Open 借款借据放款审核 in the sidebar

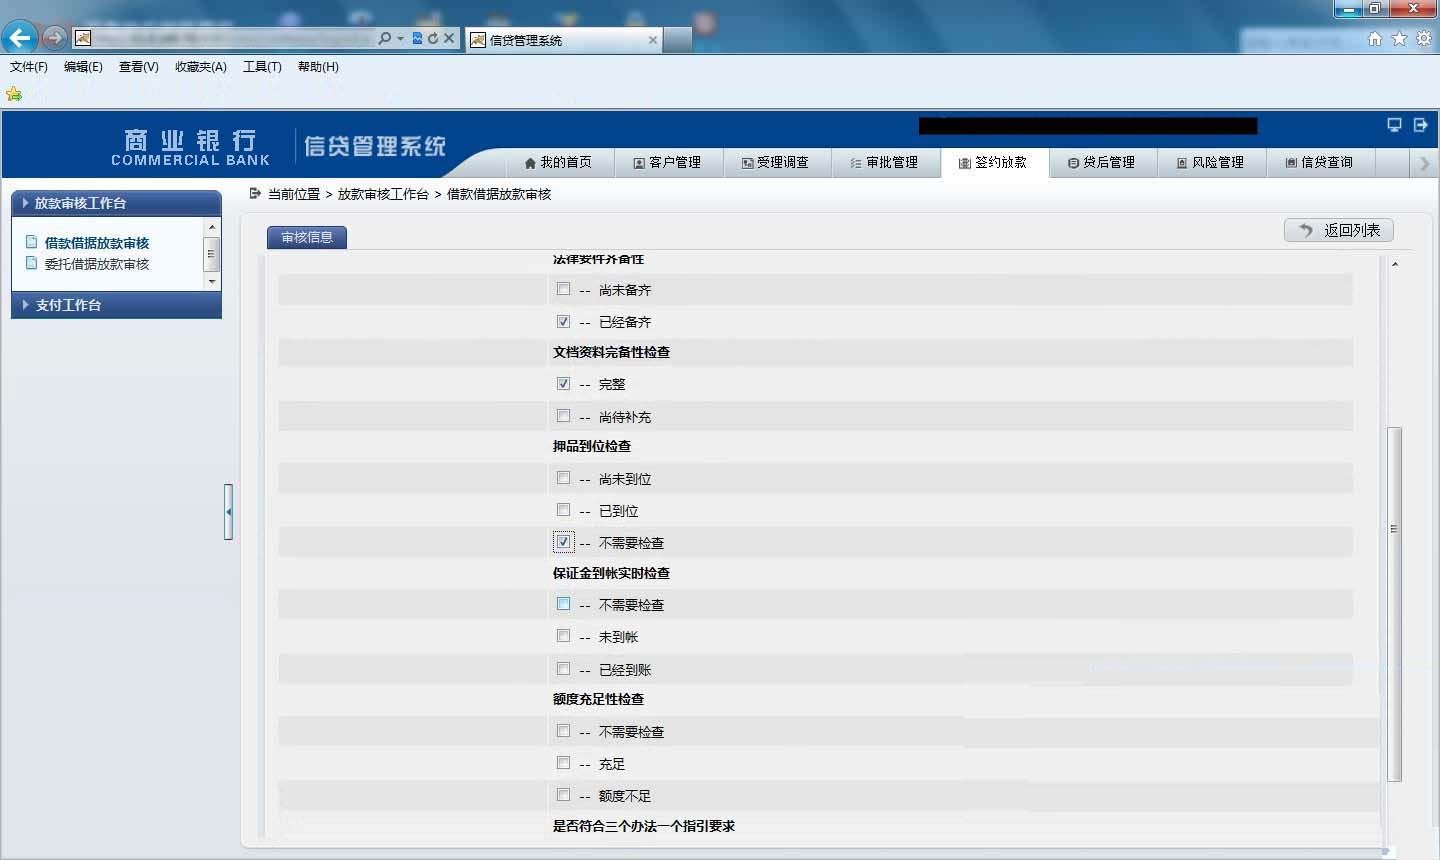click(x=97, y=243)
